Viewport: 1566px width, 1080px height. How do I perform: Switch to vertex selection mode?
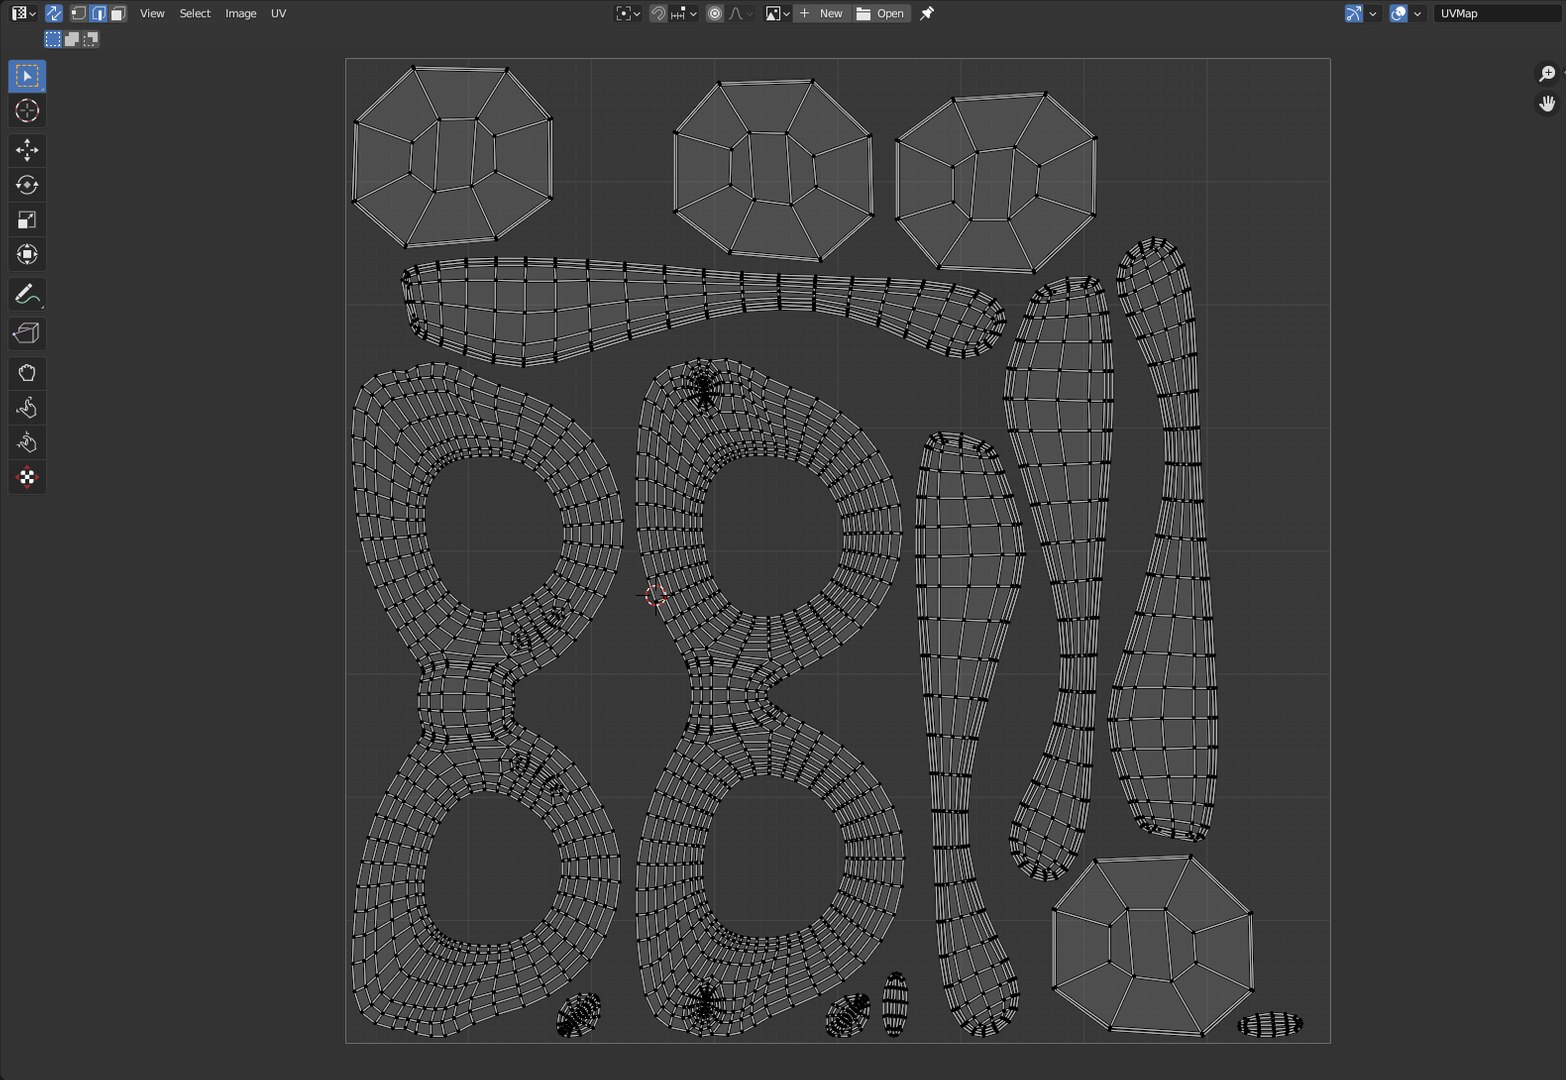tap(79, 13)
